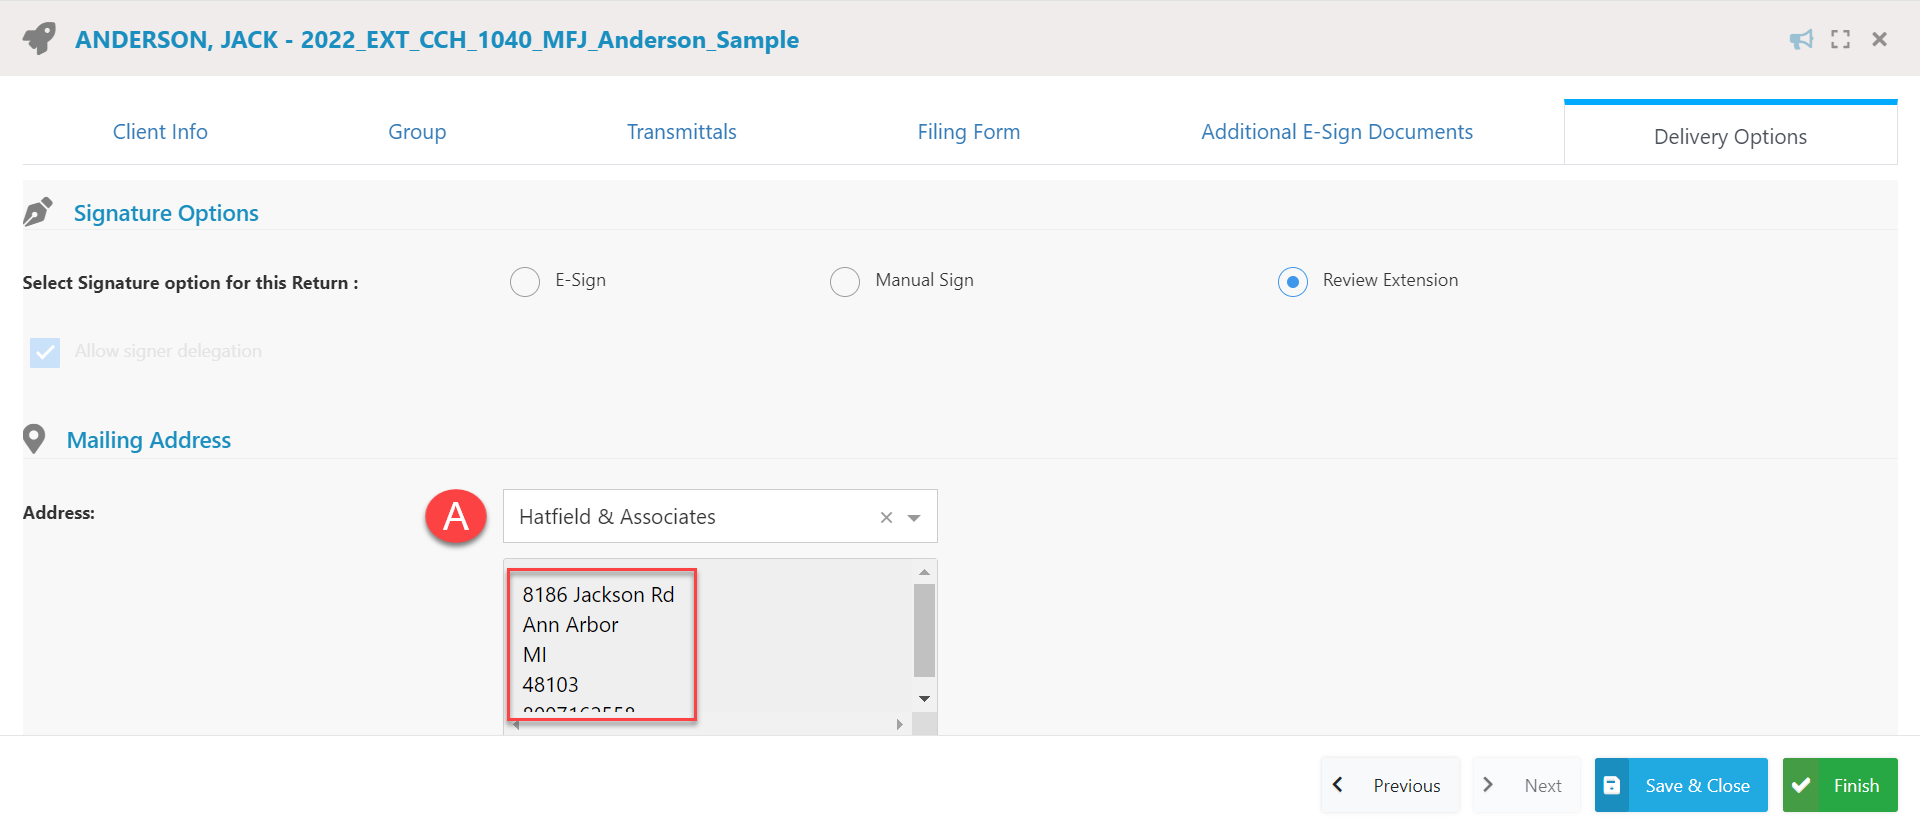The image size is (1920, 839).
Task: Click the megaphone announcement icon
Action: click(1801, 39)
